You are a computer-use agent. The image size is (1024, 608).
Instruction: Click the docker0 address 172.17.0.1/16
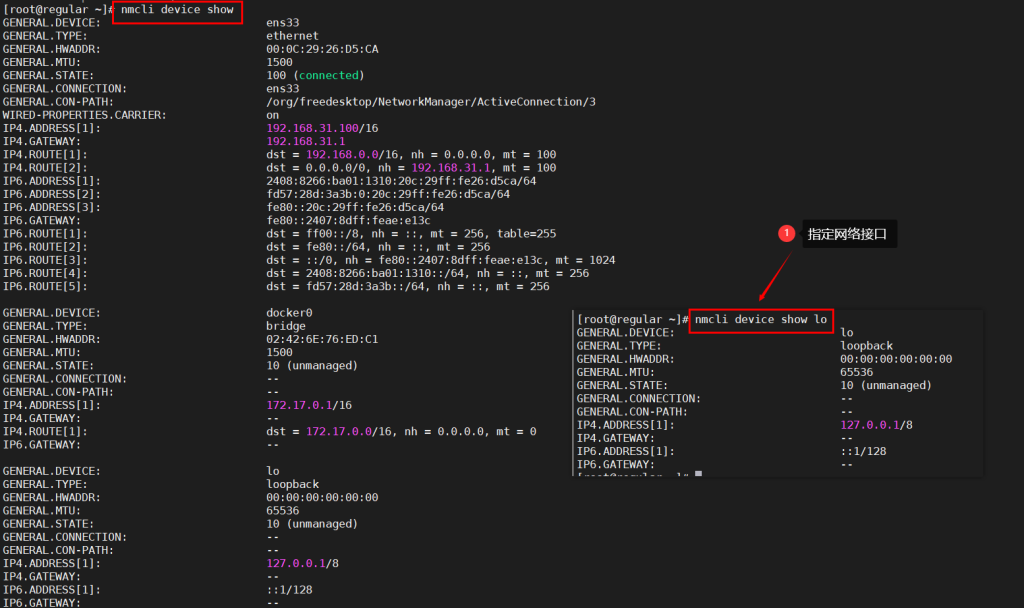[x=303, y=404]
